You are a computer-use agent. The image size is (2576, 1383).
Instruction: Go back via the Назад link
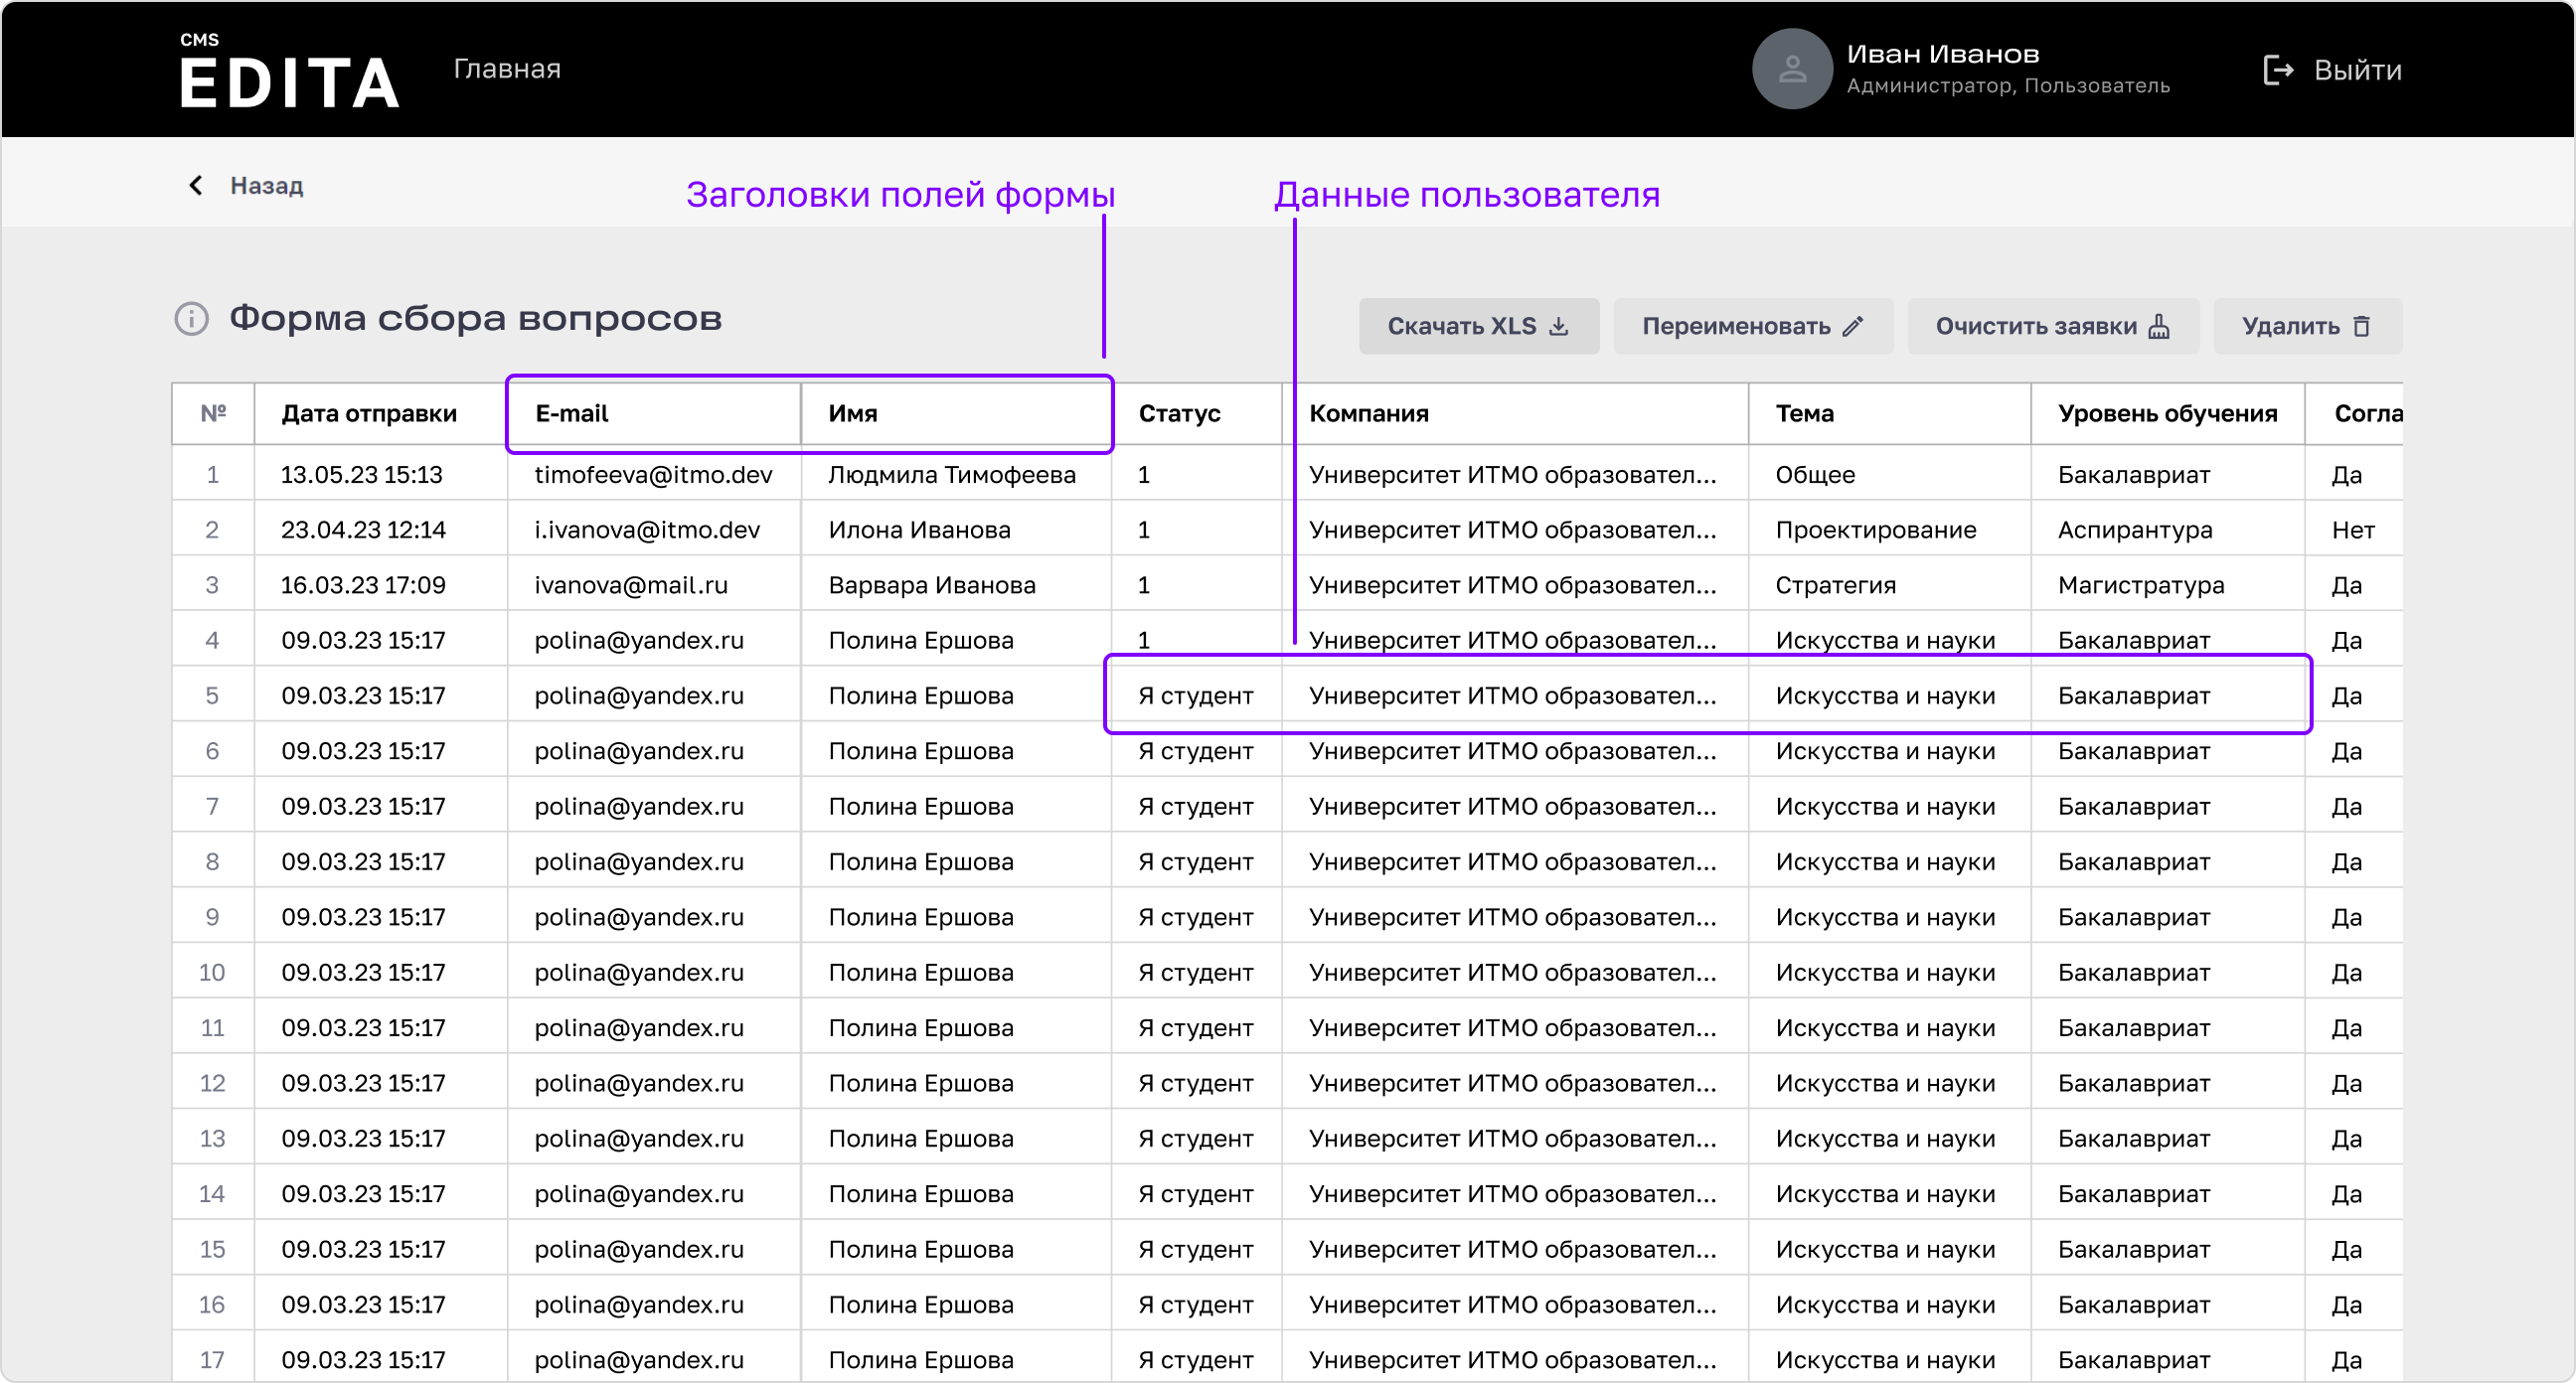pos(266,185)
